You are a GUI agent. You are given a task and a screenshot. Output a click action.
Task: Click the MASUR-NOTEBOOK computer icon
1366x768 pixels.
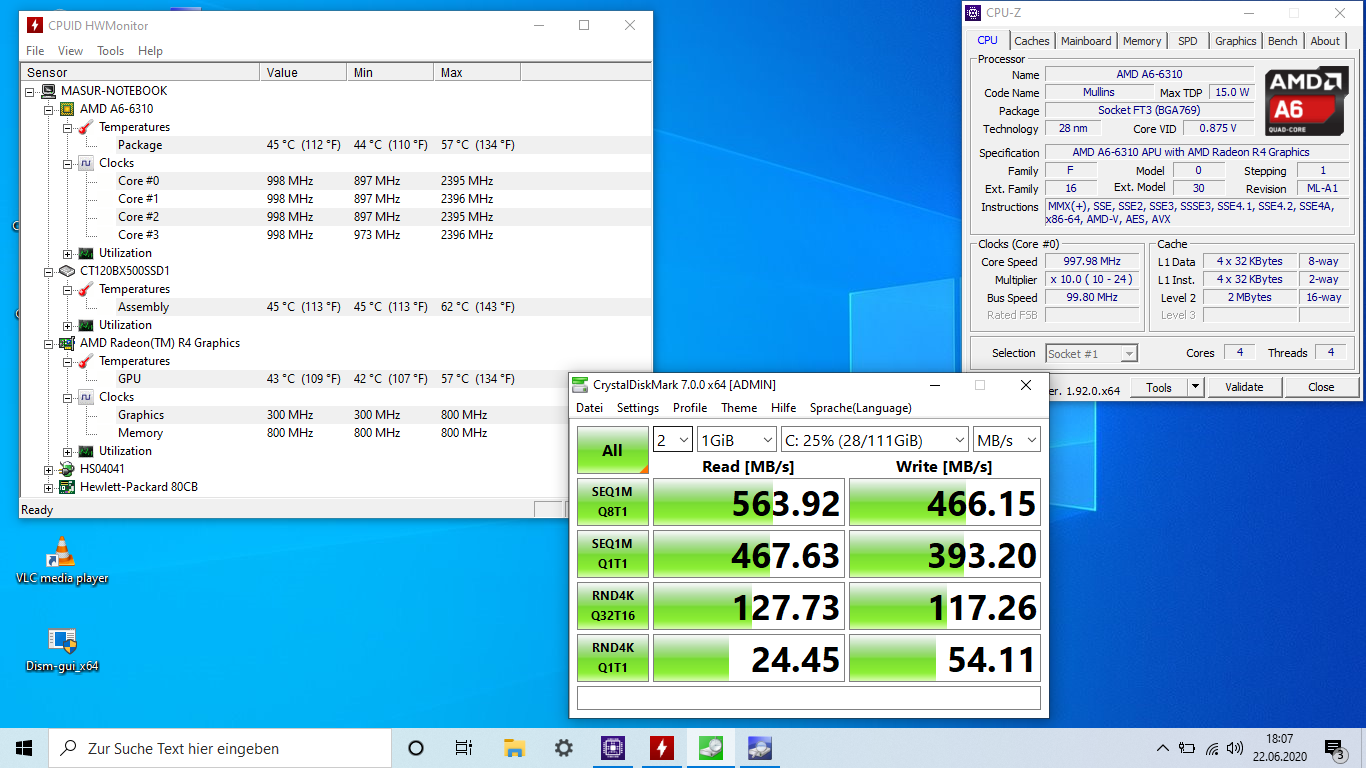coord(48,91)
